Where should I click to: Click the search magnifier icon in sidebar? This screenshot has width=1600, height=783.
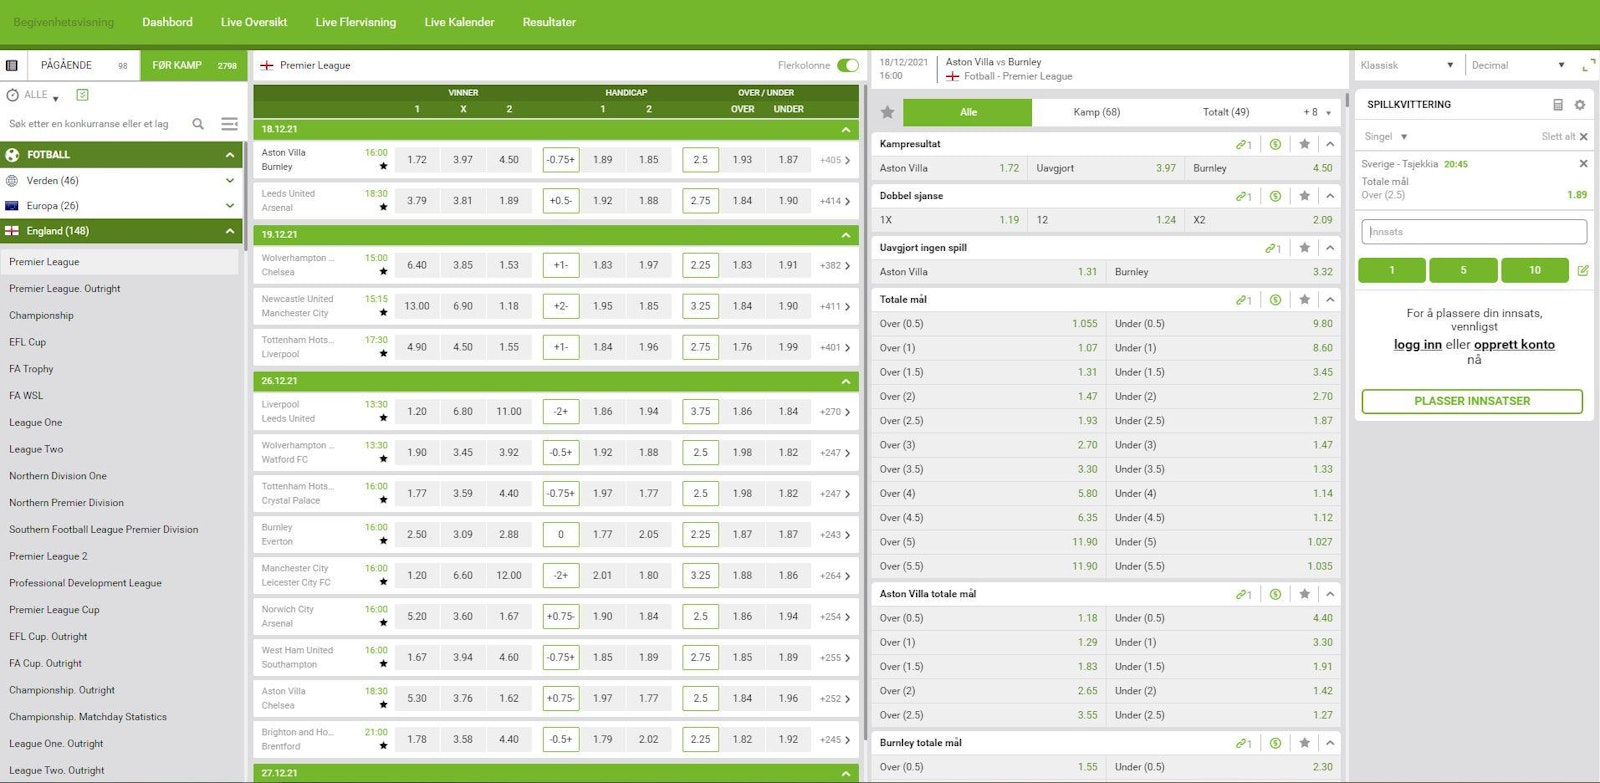[x=198, y=124]
